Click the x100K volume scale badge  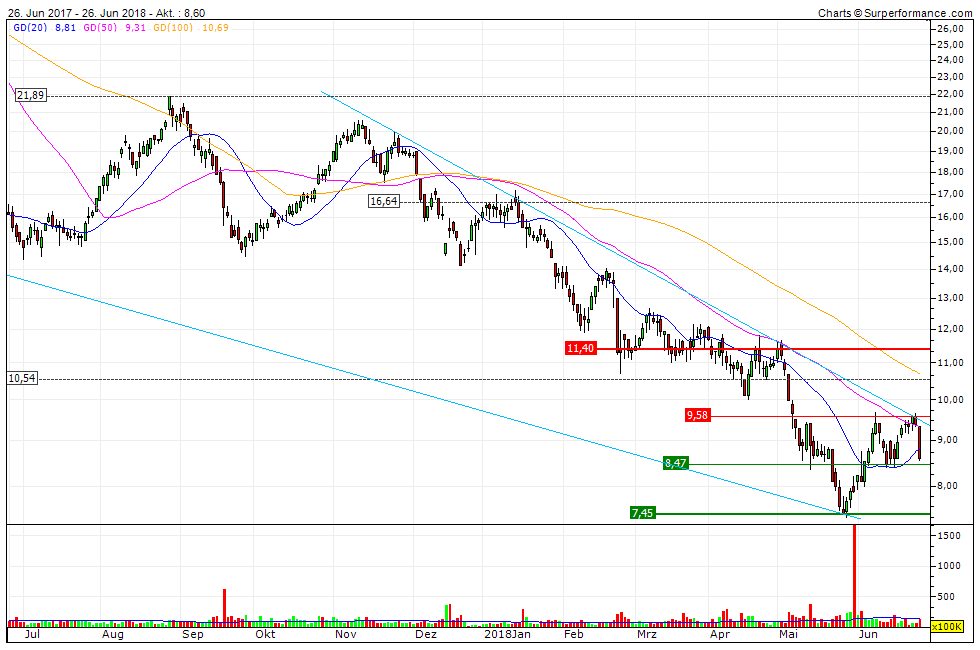(x=947, y=626)
